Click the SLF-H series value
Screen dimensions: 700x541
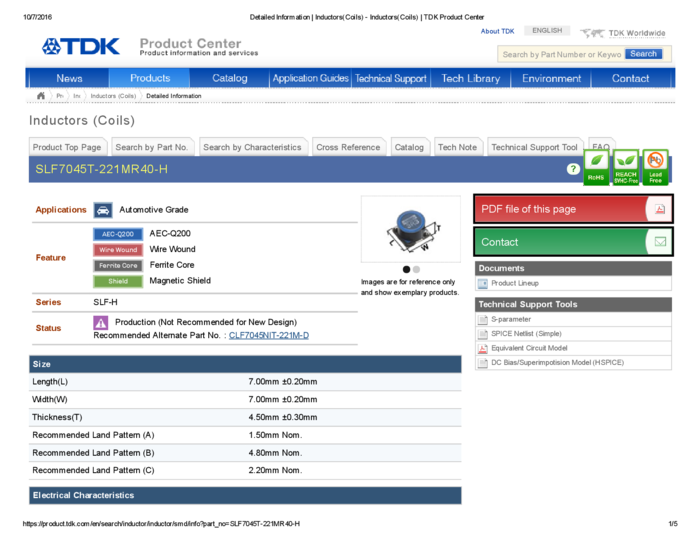pyautogui.click(x=105, y=302)
